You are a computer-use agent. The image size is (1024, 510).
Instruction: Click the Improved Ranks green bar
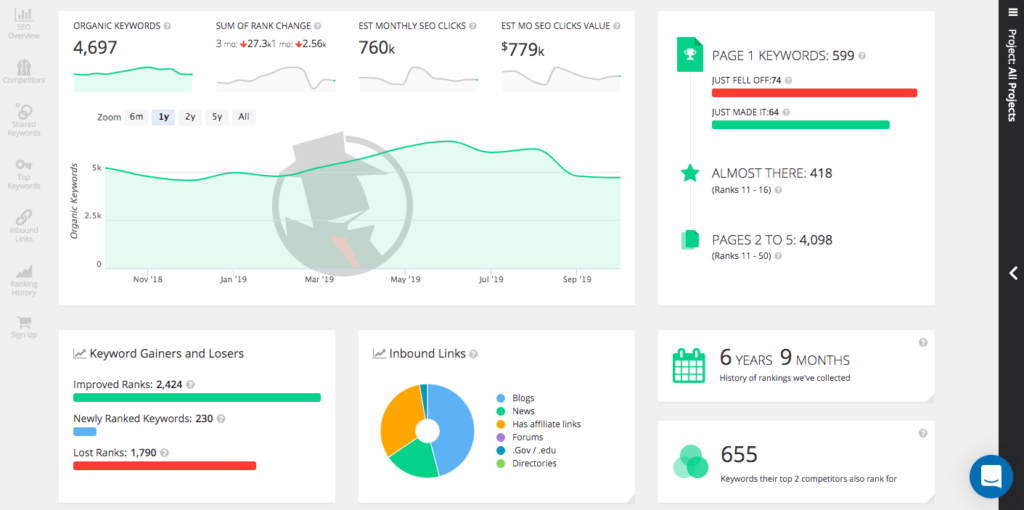[196, 397]
